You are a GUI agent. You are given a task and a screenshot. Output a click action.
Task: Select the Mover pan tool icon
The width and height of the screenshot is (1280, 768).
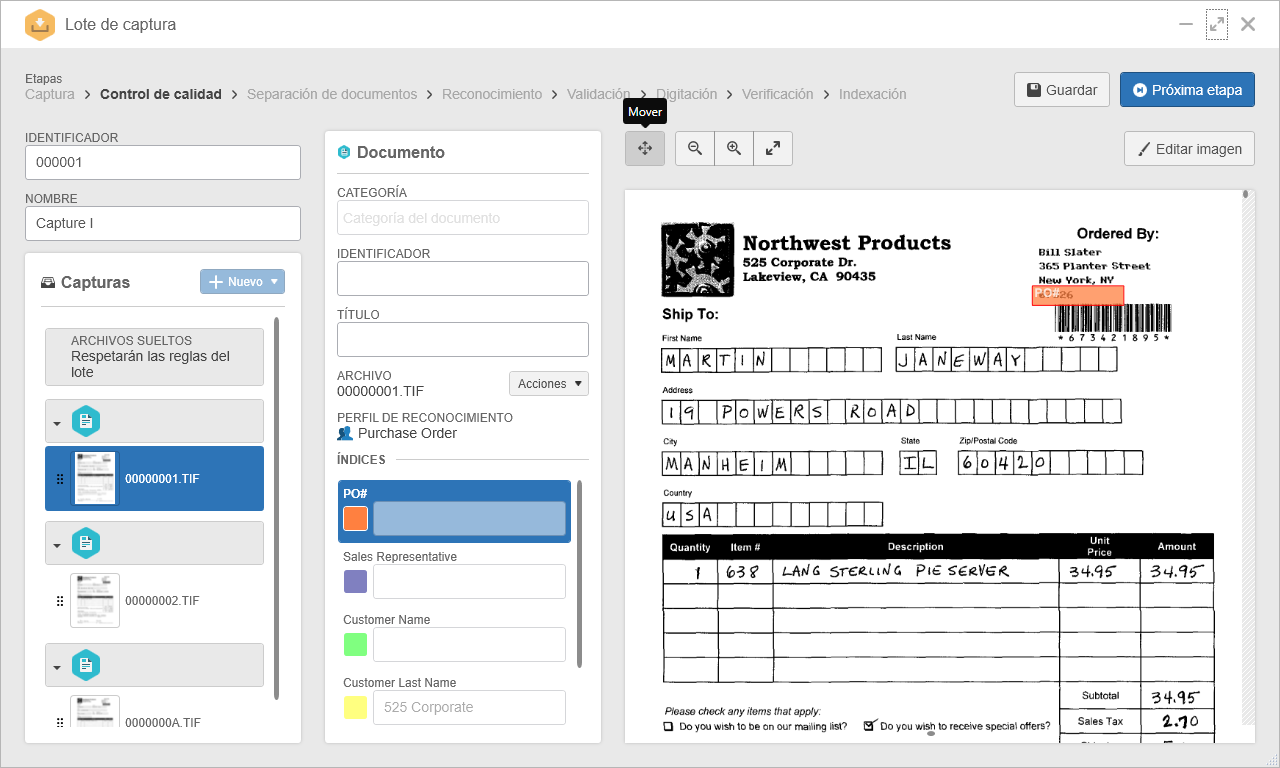(645, 148)
